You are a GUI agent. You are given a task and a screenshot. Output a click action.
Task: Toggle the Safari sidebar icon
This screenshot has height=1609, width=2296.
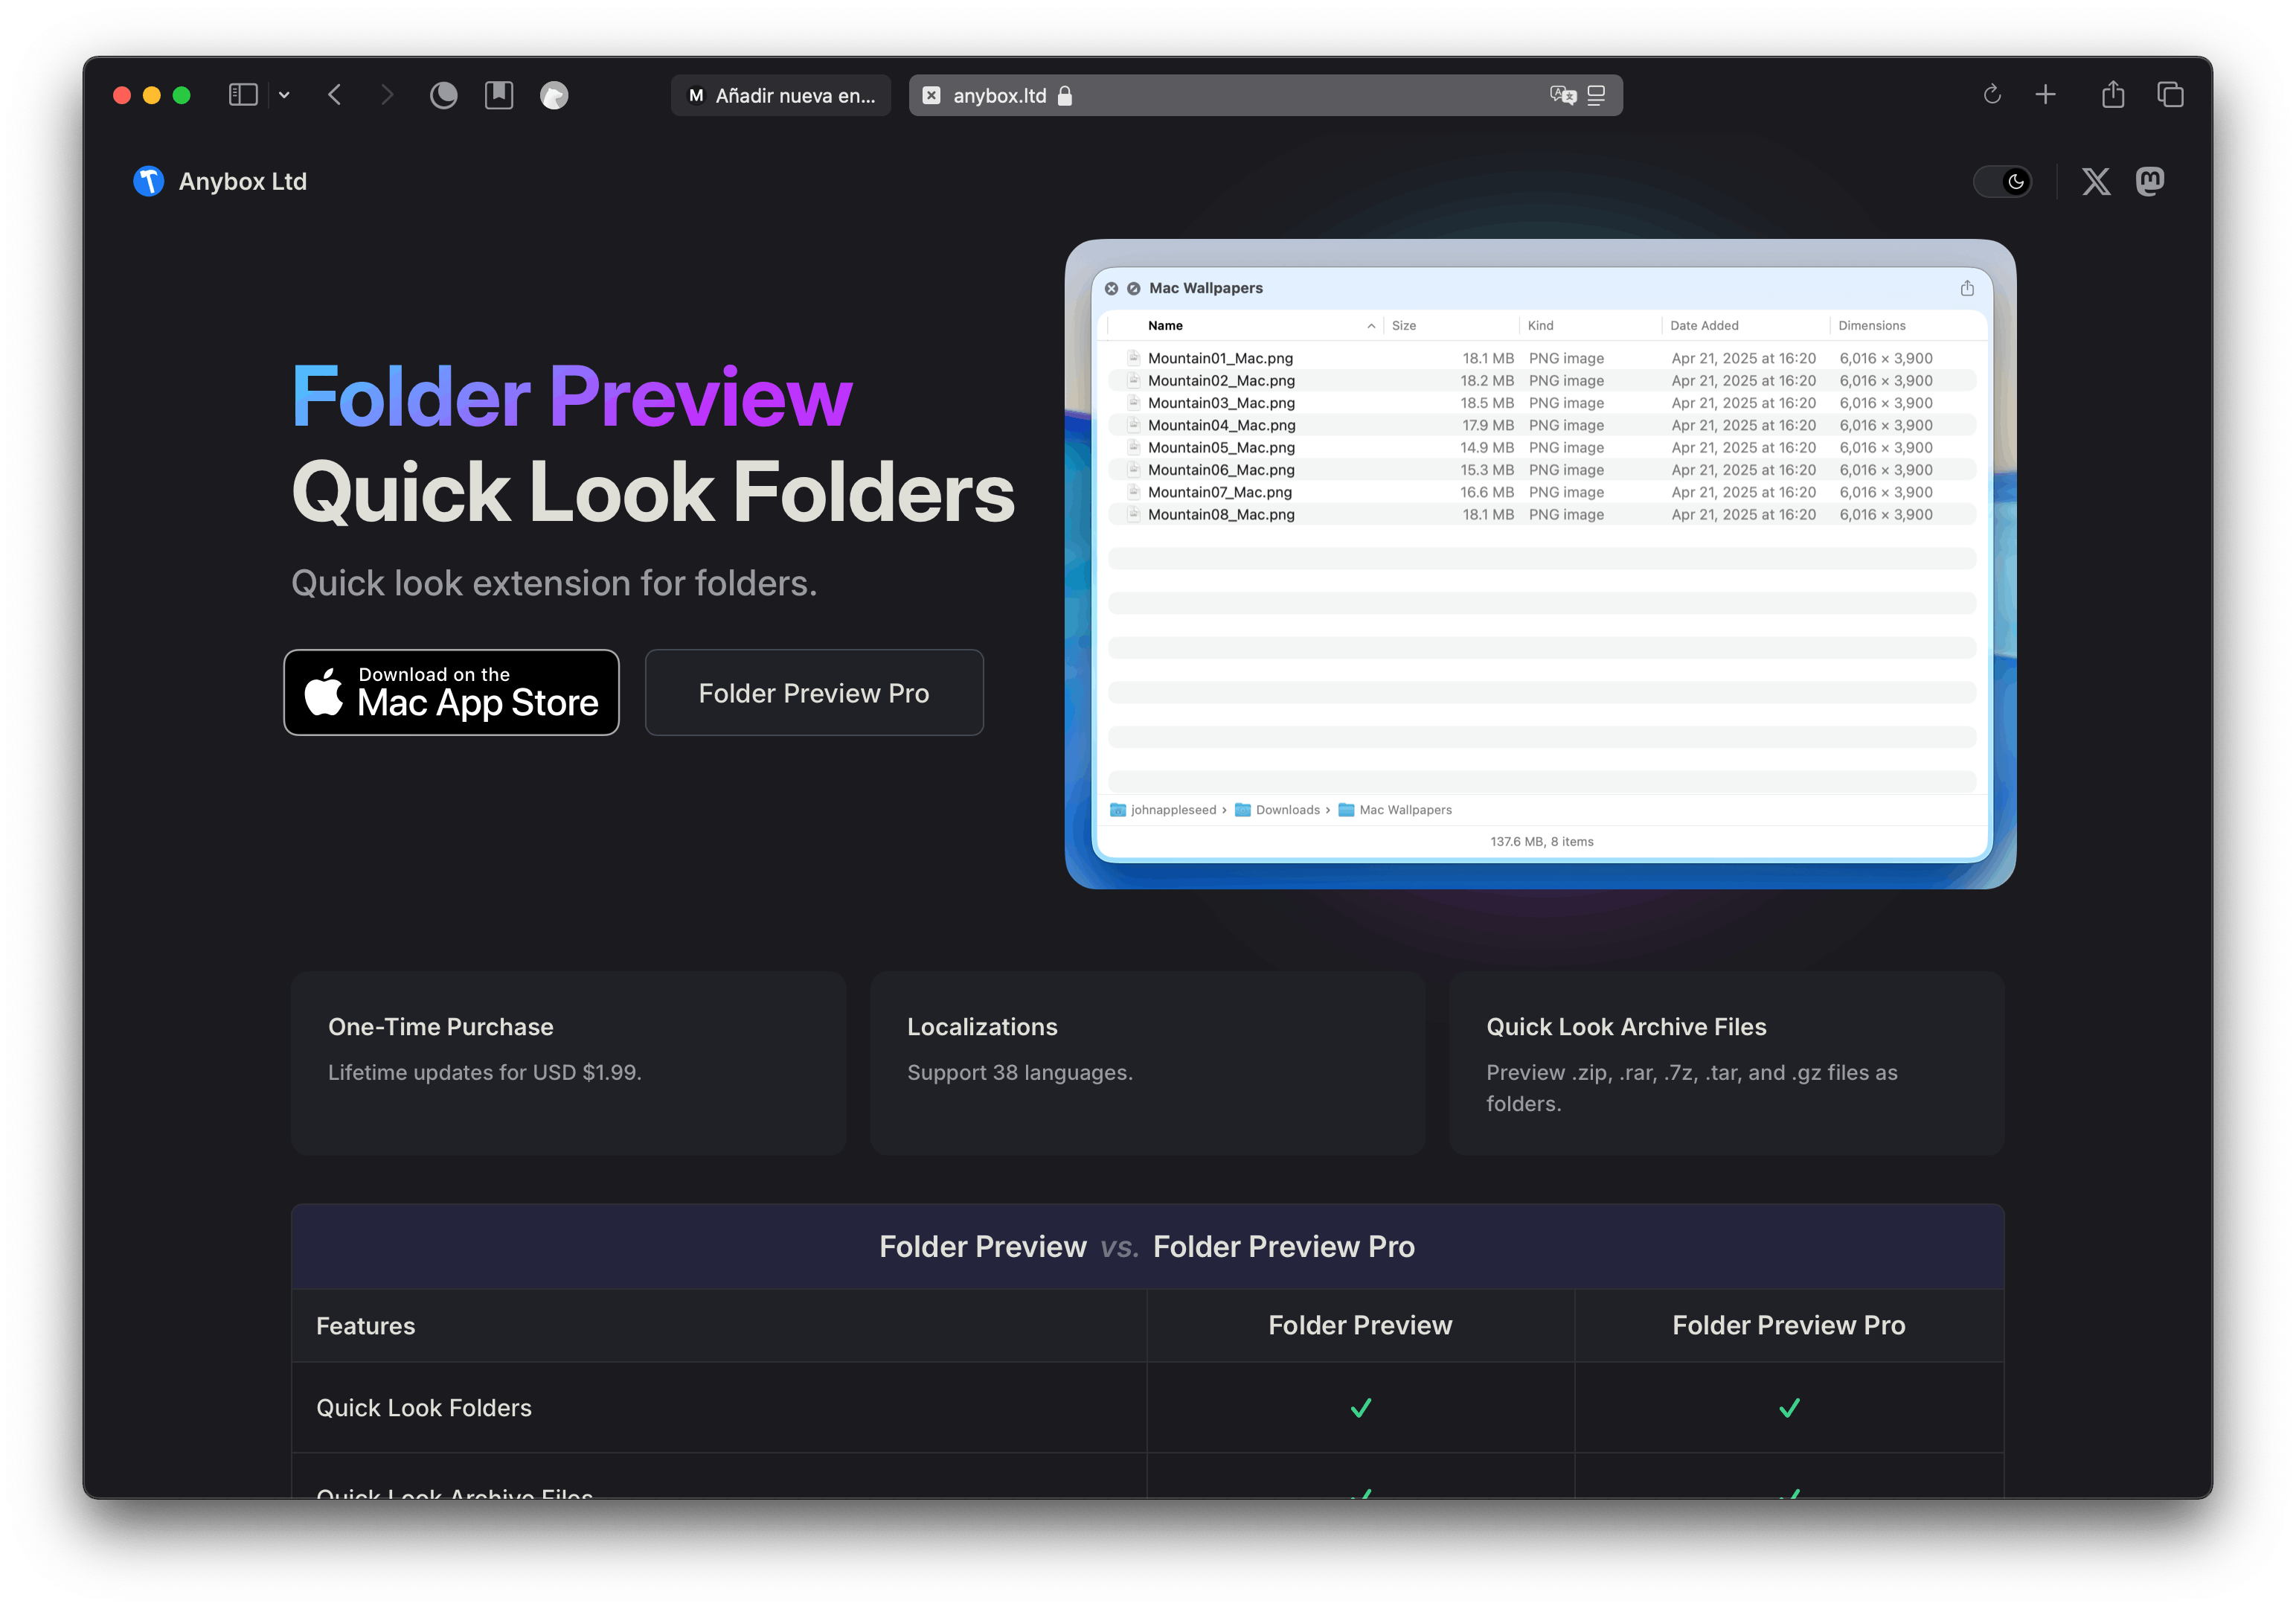click(243, 95)
